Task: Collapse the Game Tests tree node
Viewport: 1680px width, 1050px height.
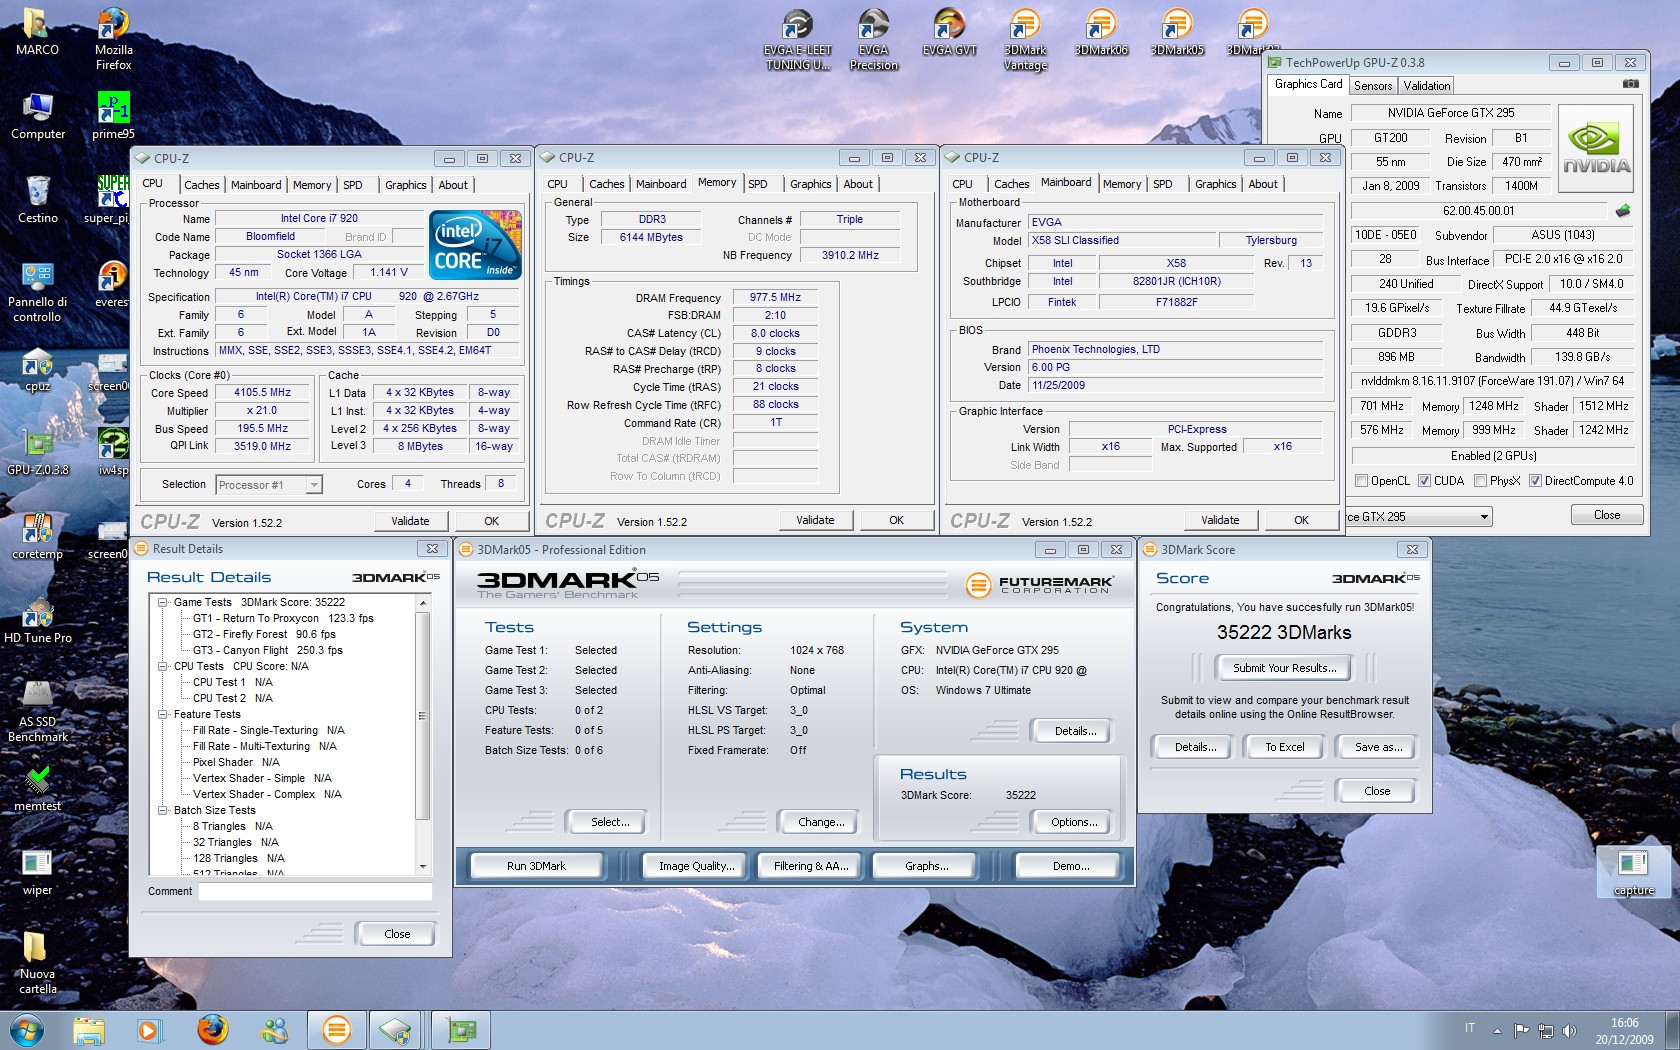Action: 162,602
